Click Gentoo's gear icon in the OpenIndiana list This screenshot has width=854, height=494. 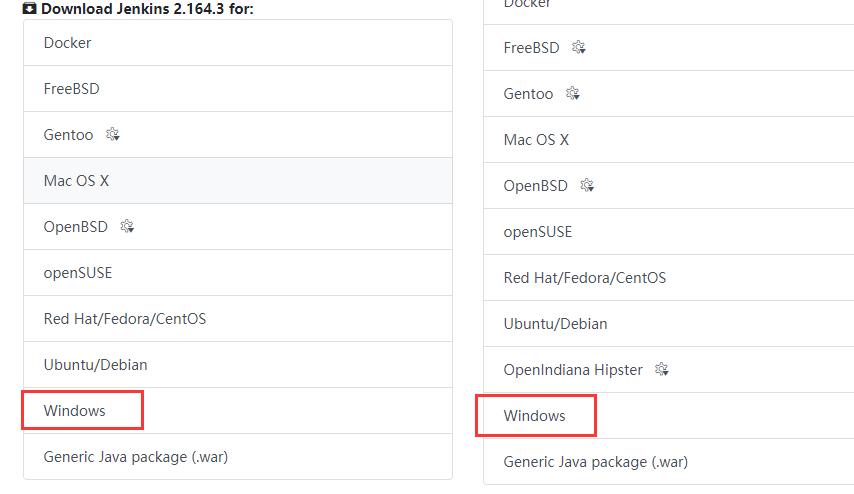click(x=572, y=93)
